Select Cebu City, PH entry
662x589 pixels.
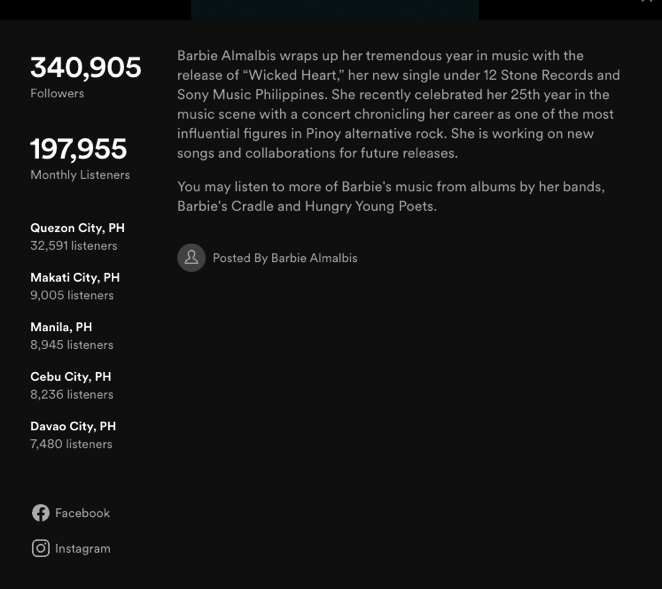pyautogui.click(x=72, y=385)
